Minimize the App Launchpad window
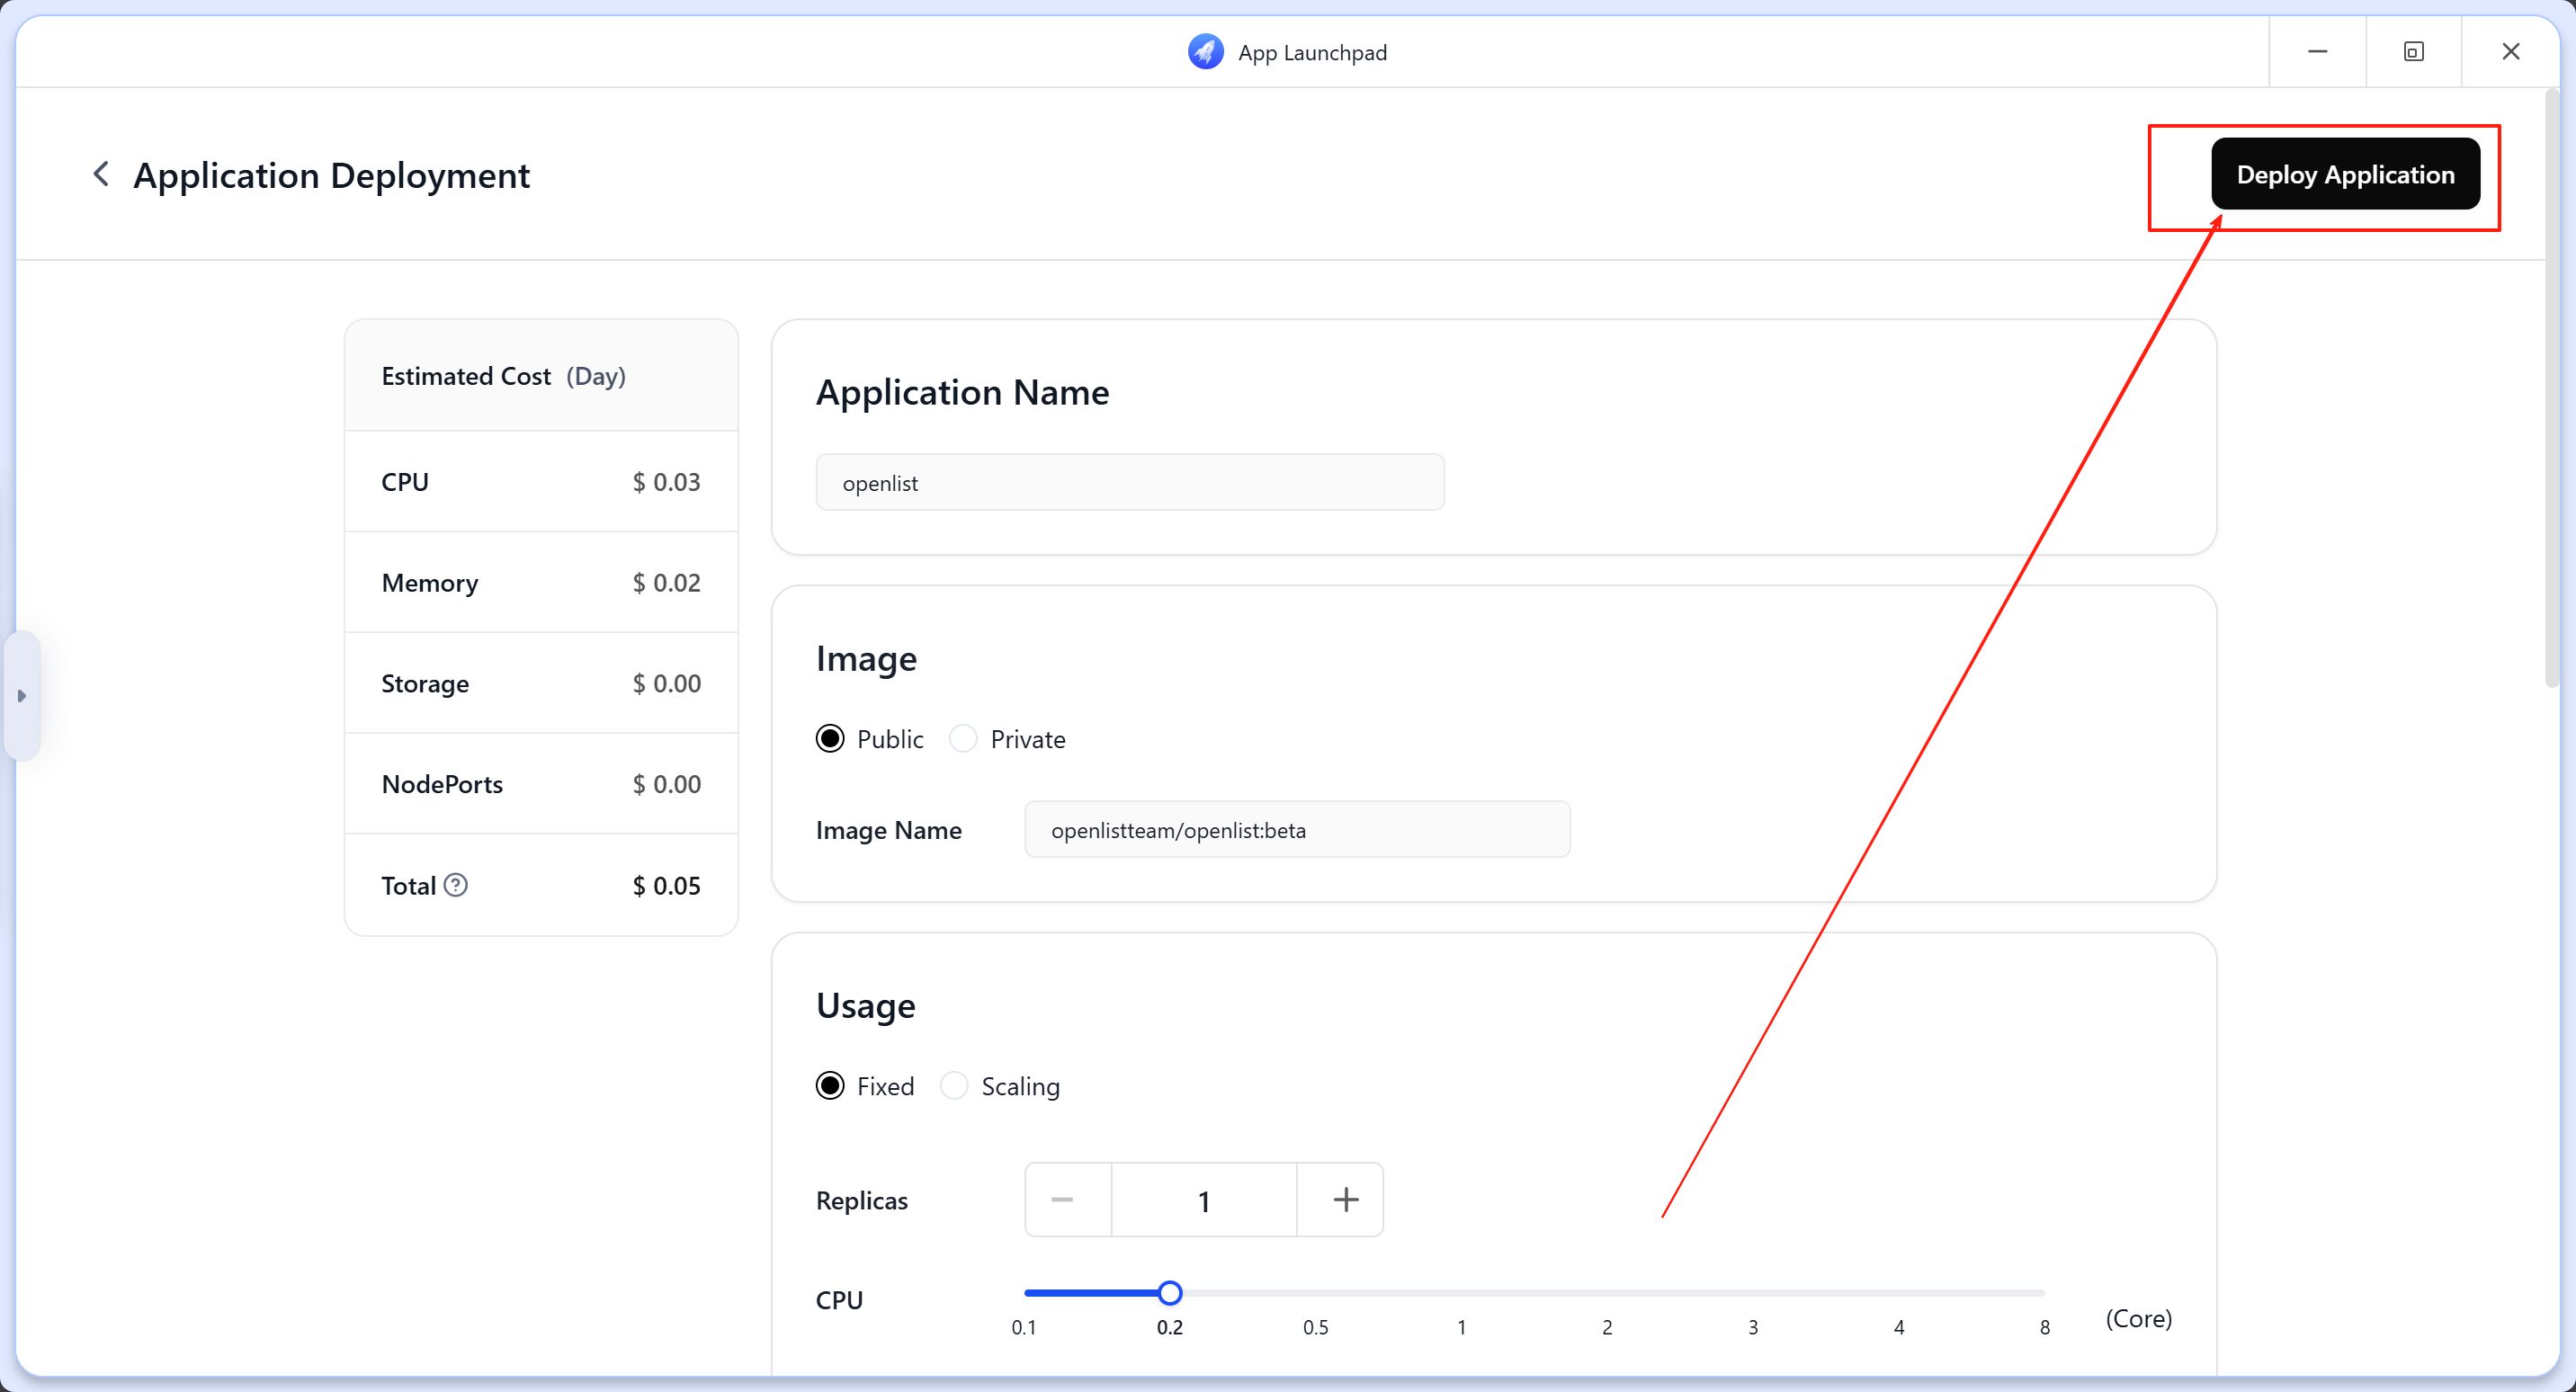The height and width of the screenshot is (1392, 2576). [x=2318, y=51]
